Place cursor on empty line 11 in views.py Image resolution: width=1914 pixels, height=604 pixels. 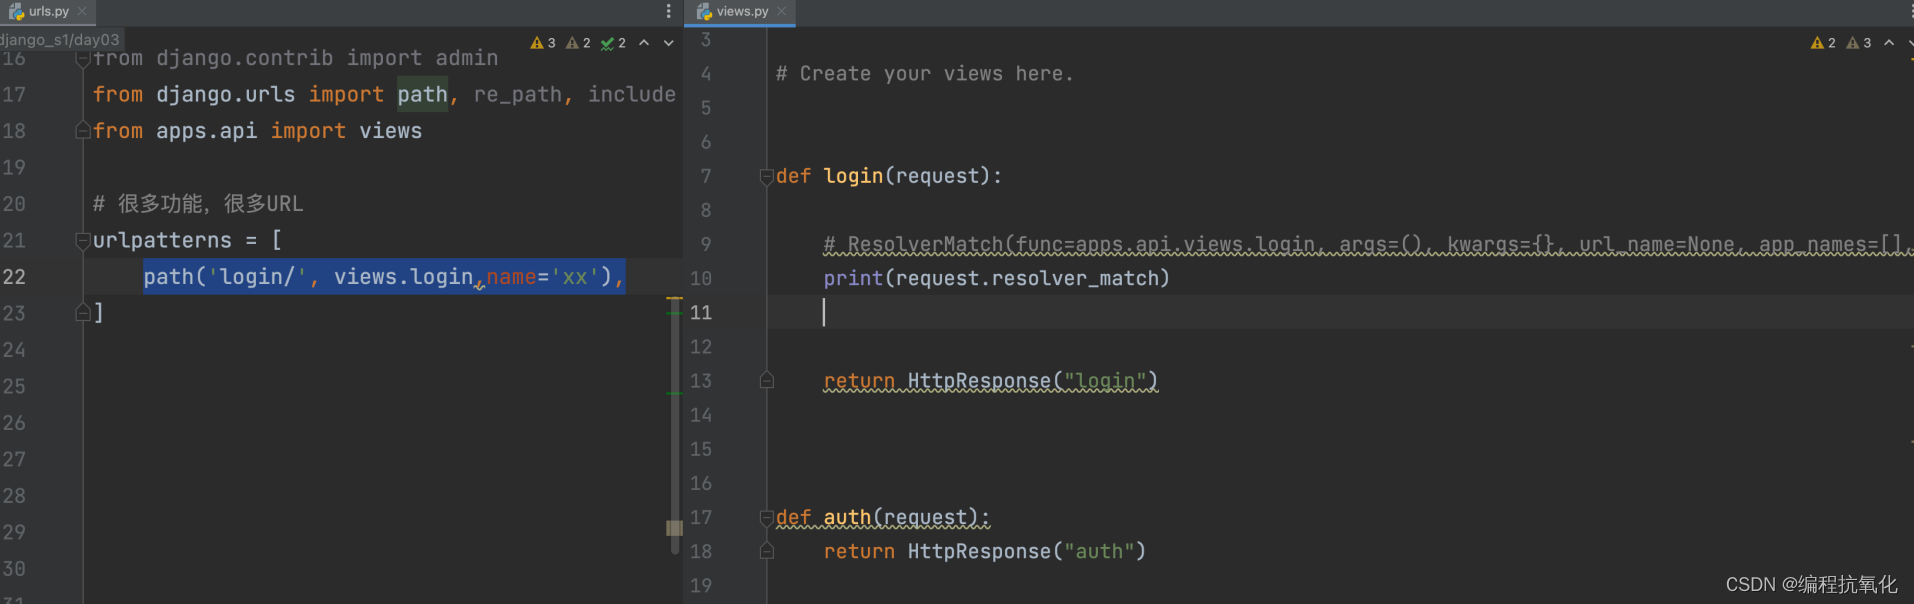[x=1340, y=313]
